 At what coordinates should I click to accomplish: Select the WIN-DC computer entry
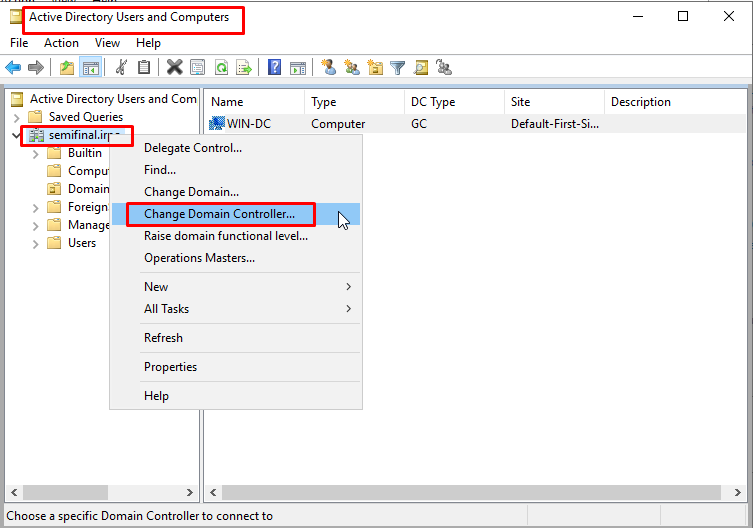(x=248, y=124)
